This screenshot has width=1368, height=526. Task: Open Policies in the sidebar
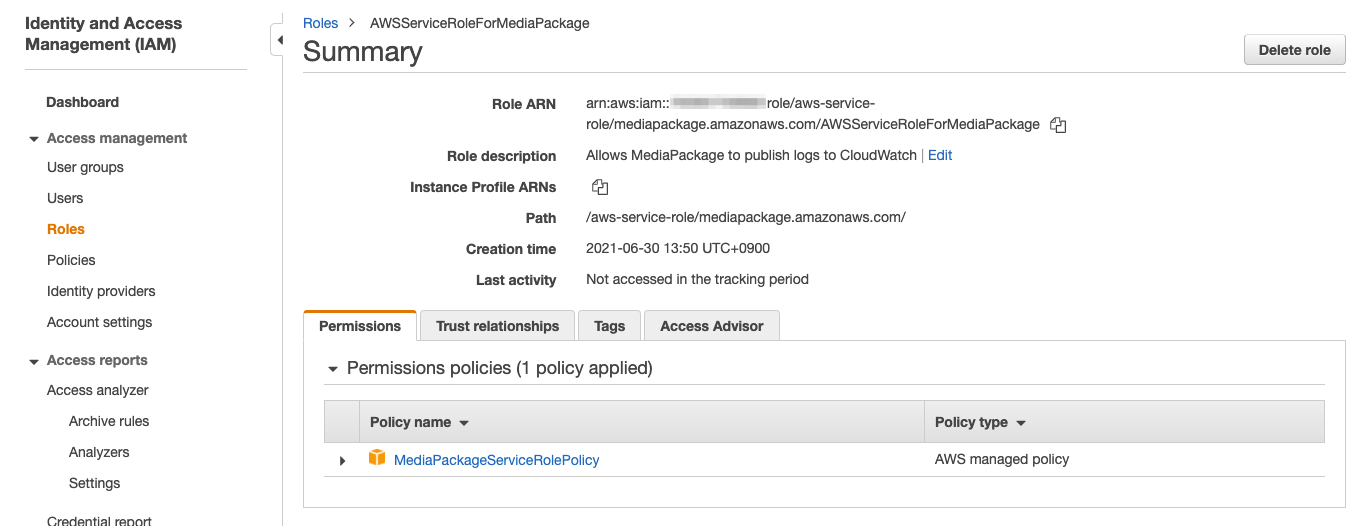(71, 260)
